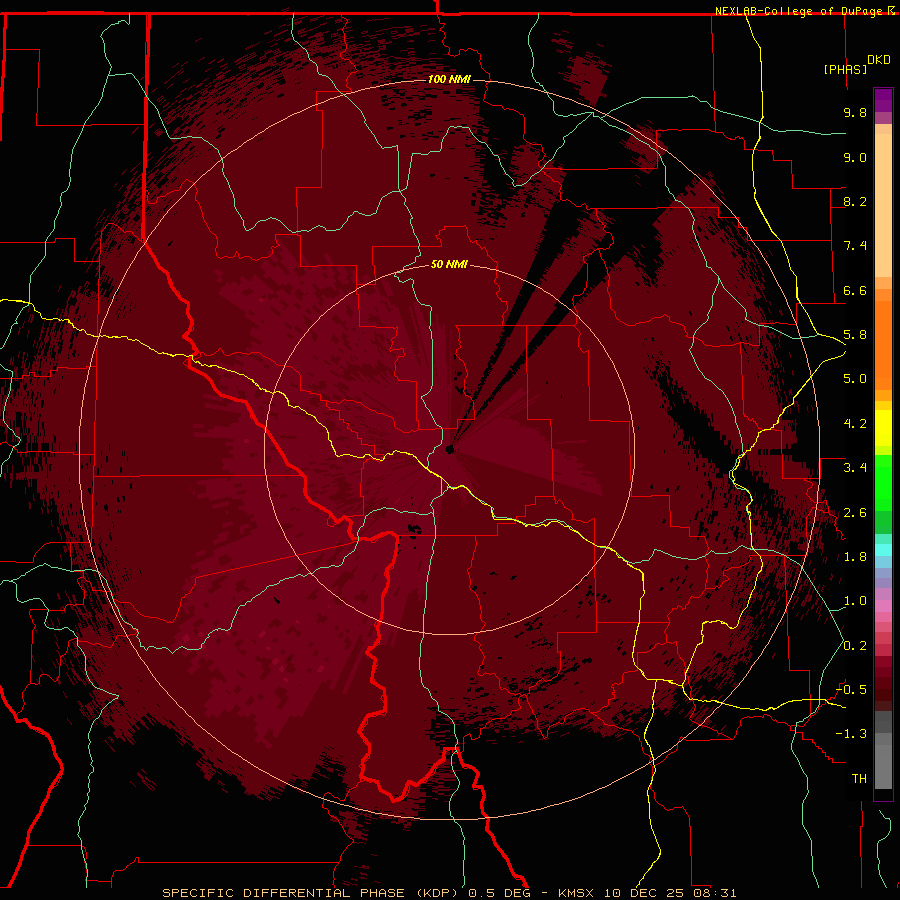Pick the large peach segment of the color scale
This screenshot has width=900, height=900.
point(883,205)
